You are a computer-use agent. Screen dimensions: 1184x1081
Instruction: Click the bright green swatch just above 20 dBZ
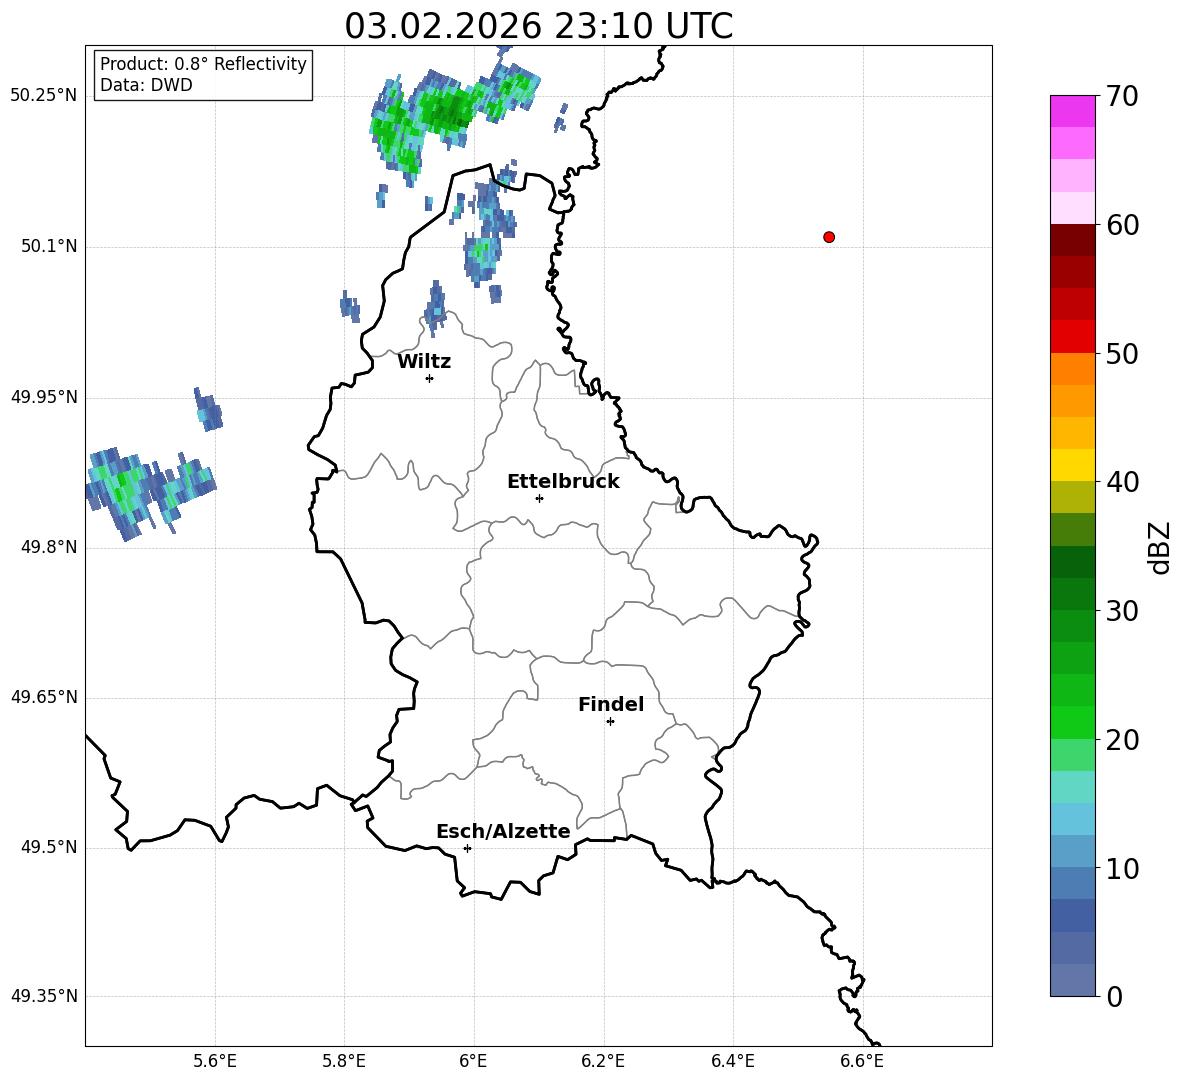pos(1072,722)
